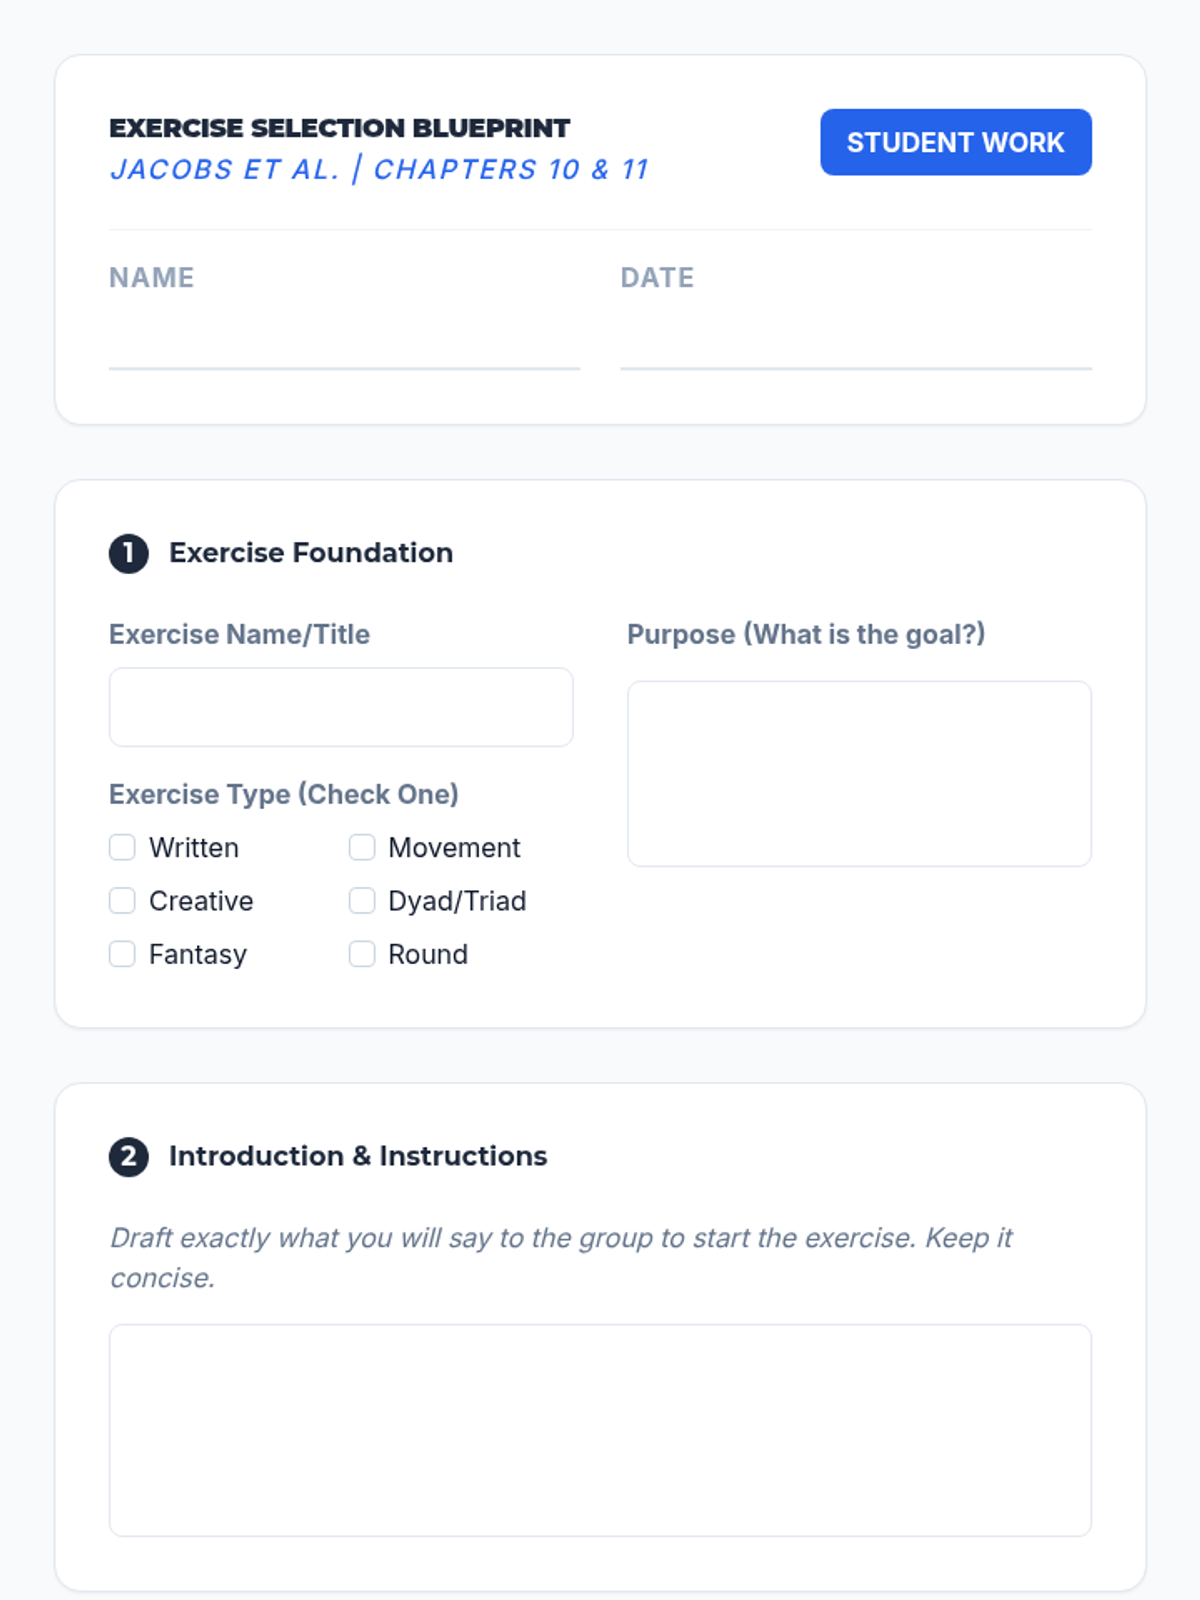Check the Dyad/Triad exercise type
The height and width of the screenshot is (1600, 1200).
tap(362, 901)
